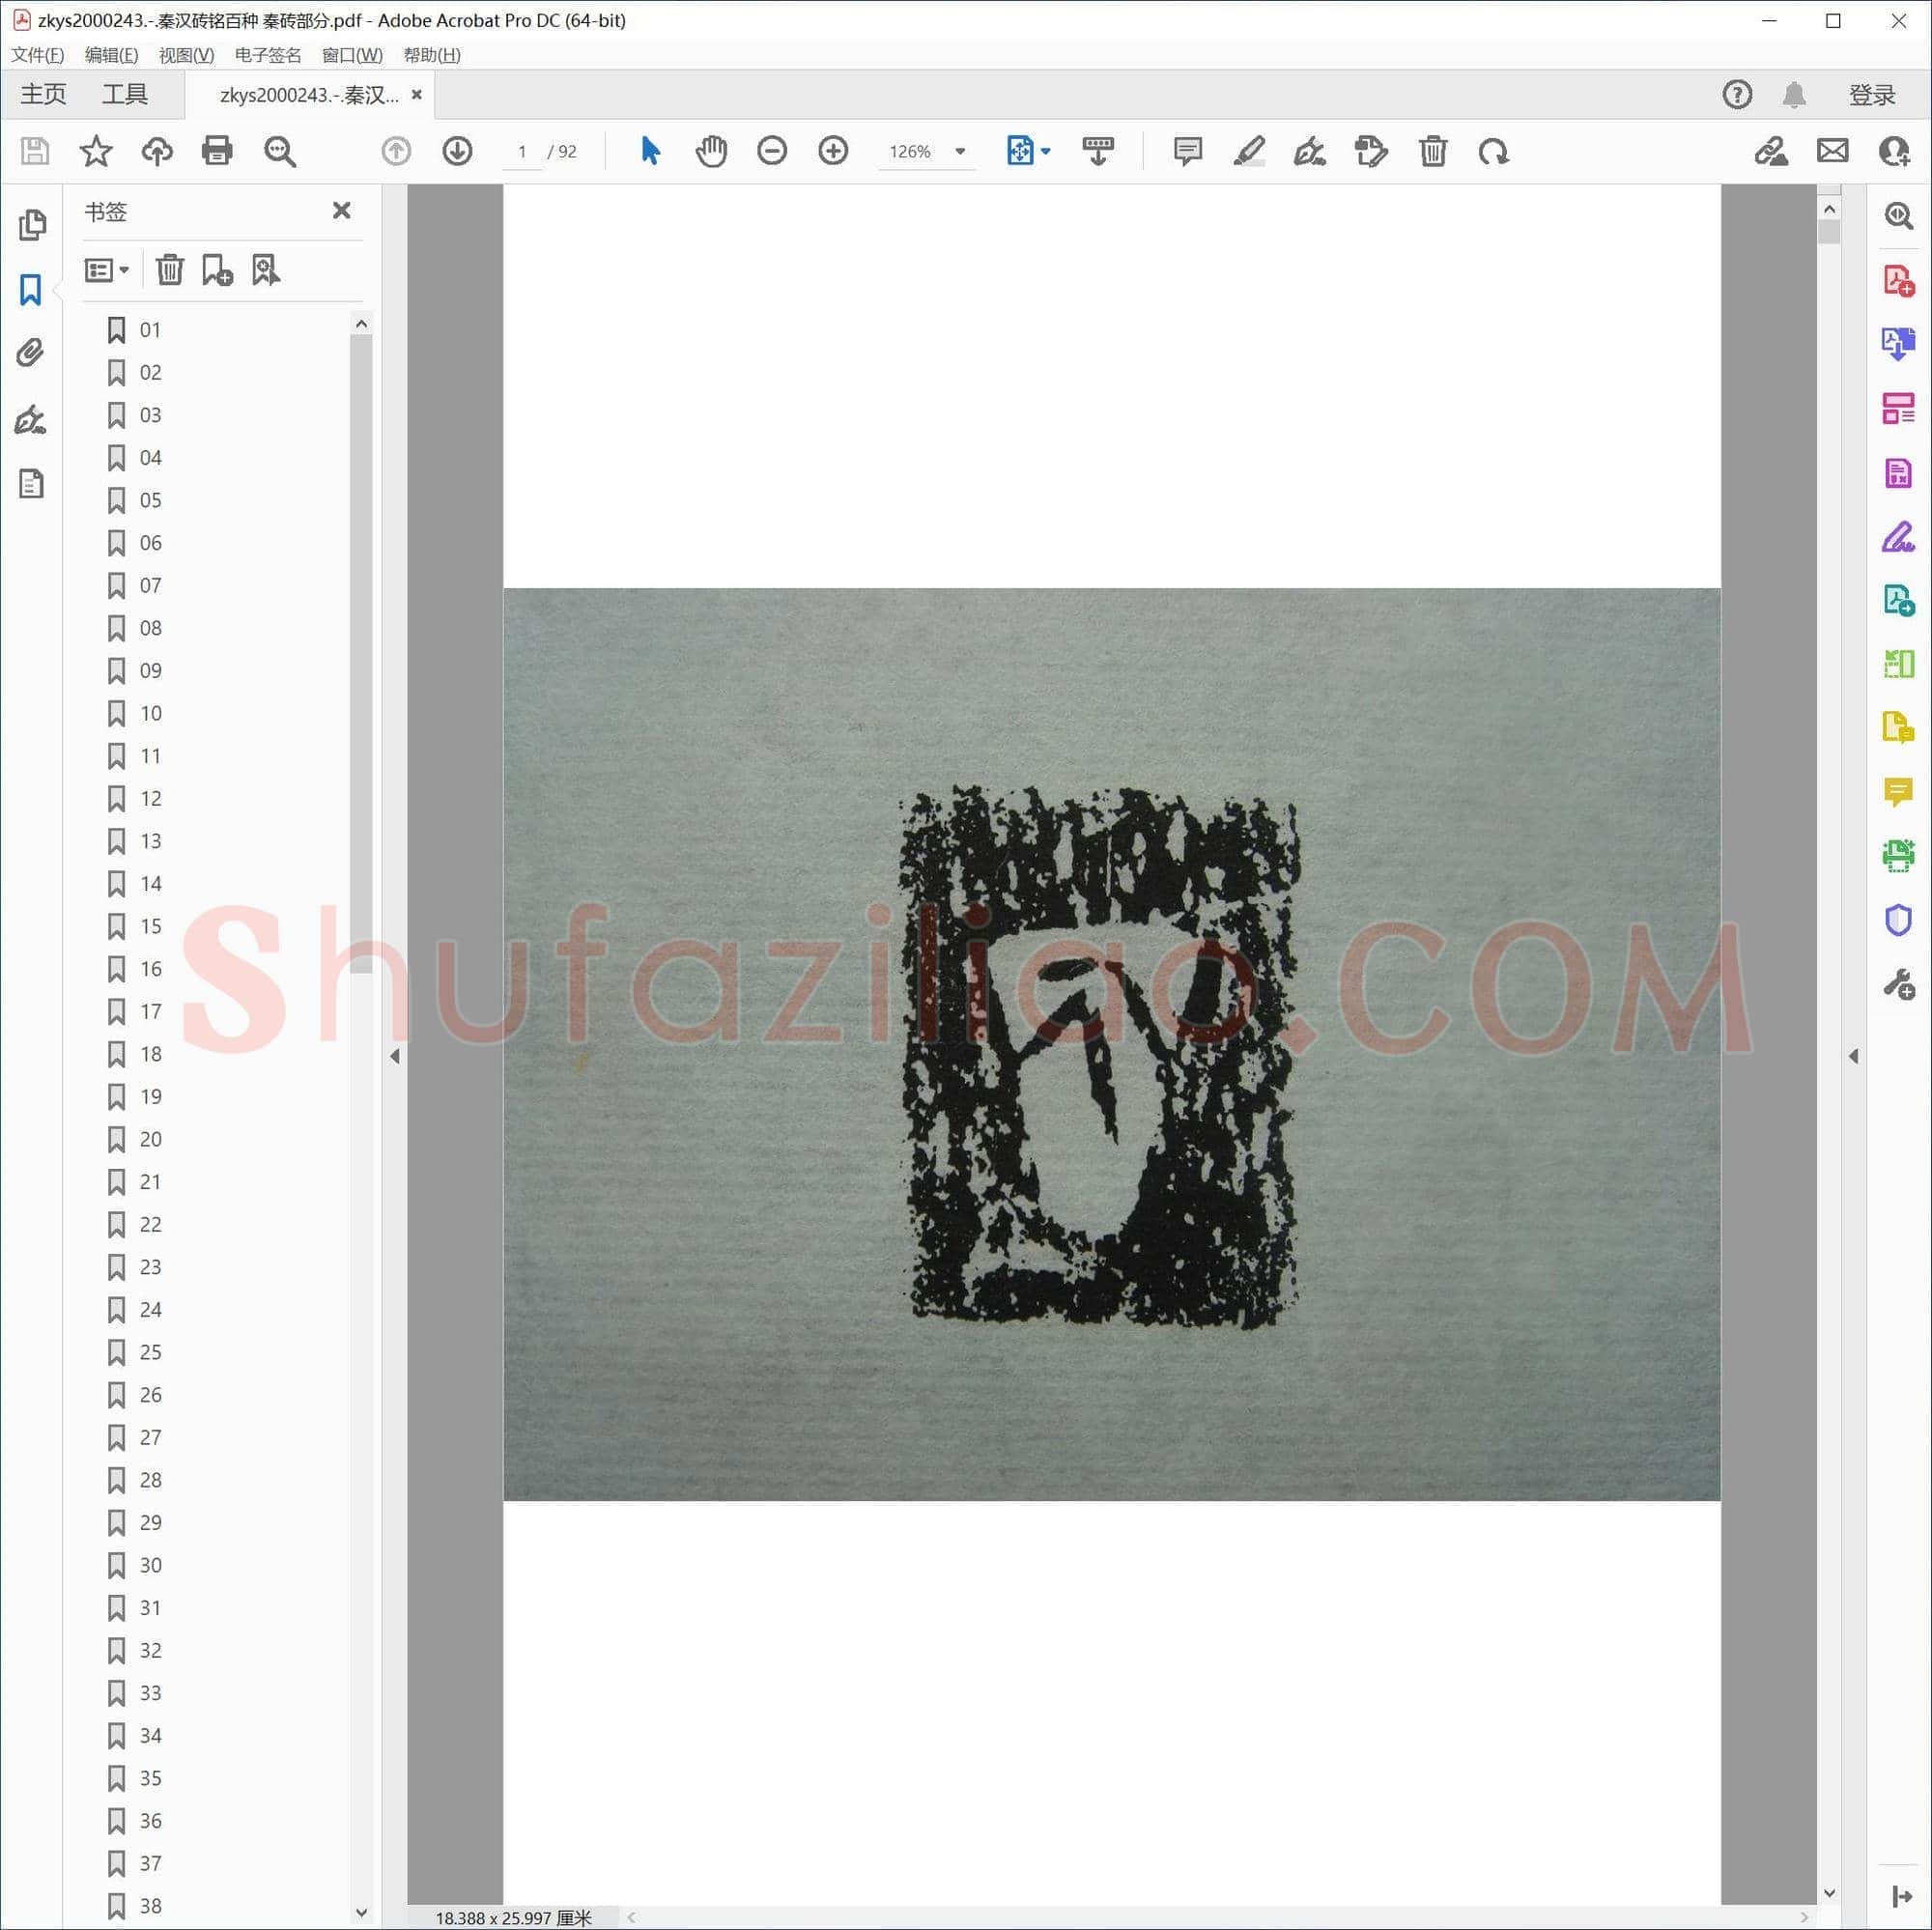Rotate the page clockwise
The width and height of the screenshot is (1932, 1930).
tap(1494, 151)
